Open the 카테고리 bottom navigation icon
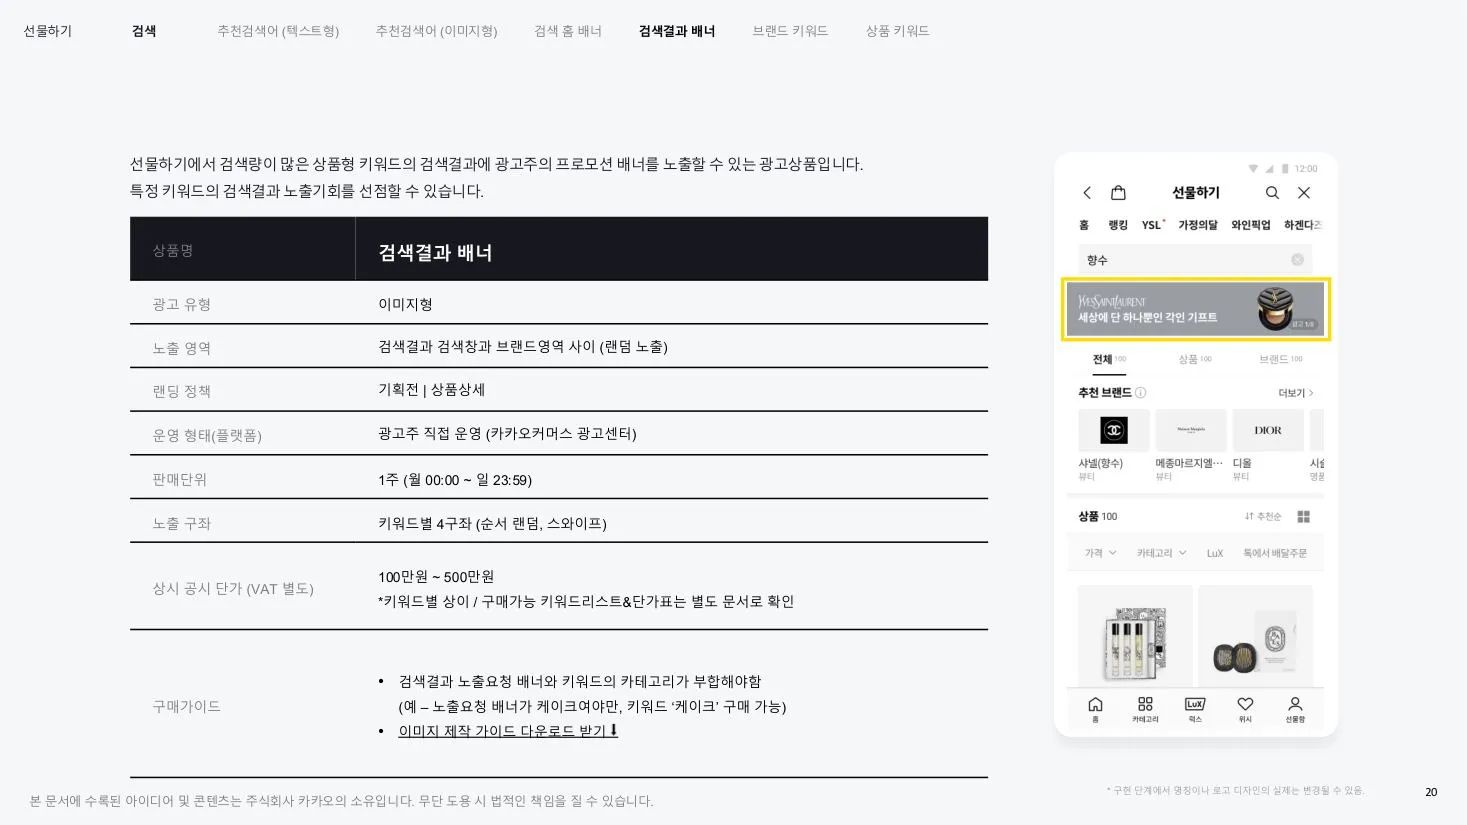1467x825 pixels. [x=1145, y=710]
